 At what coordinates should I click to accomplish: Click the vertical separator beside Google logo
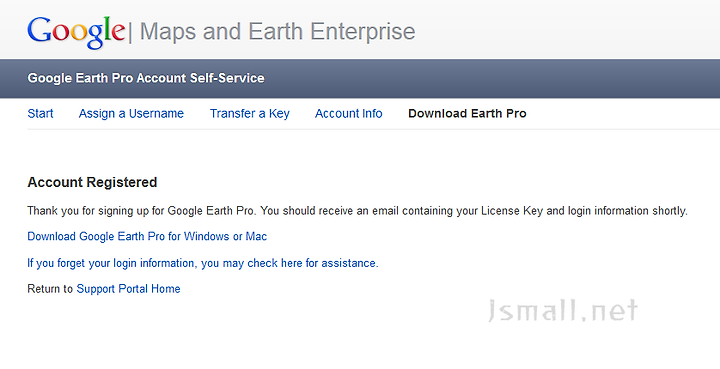130,33
